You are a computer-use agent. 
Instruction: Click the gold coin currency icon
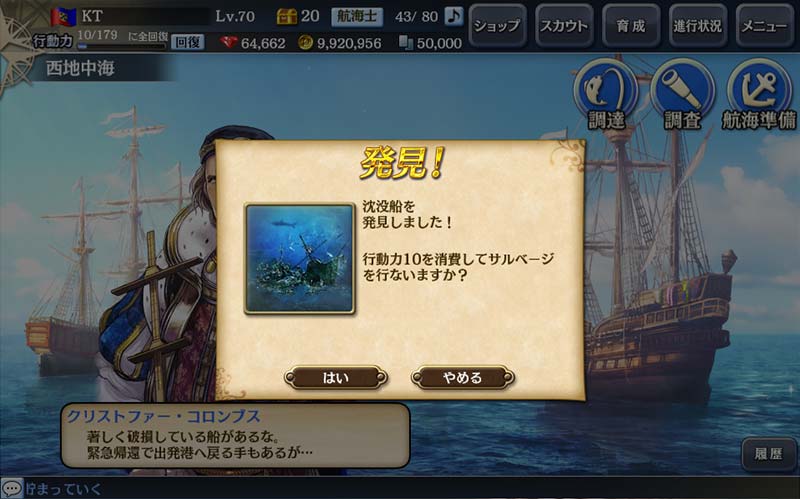[x=305, y=42]
